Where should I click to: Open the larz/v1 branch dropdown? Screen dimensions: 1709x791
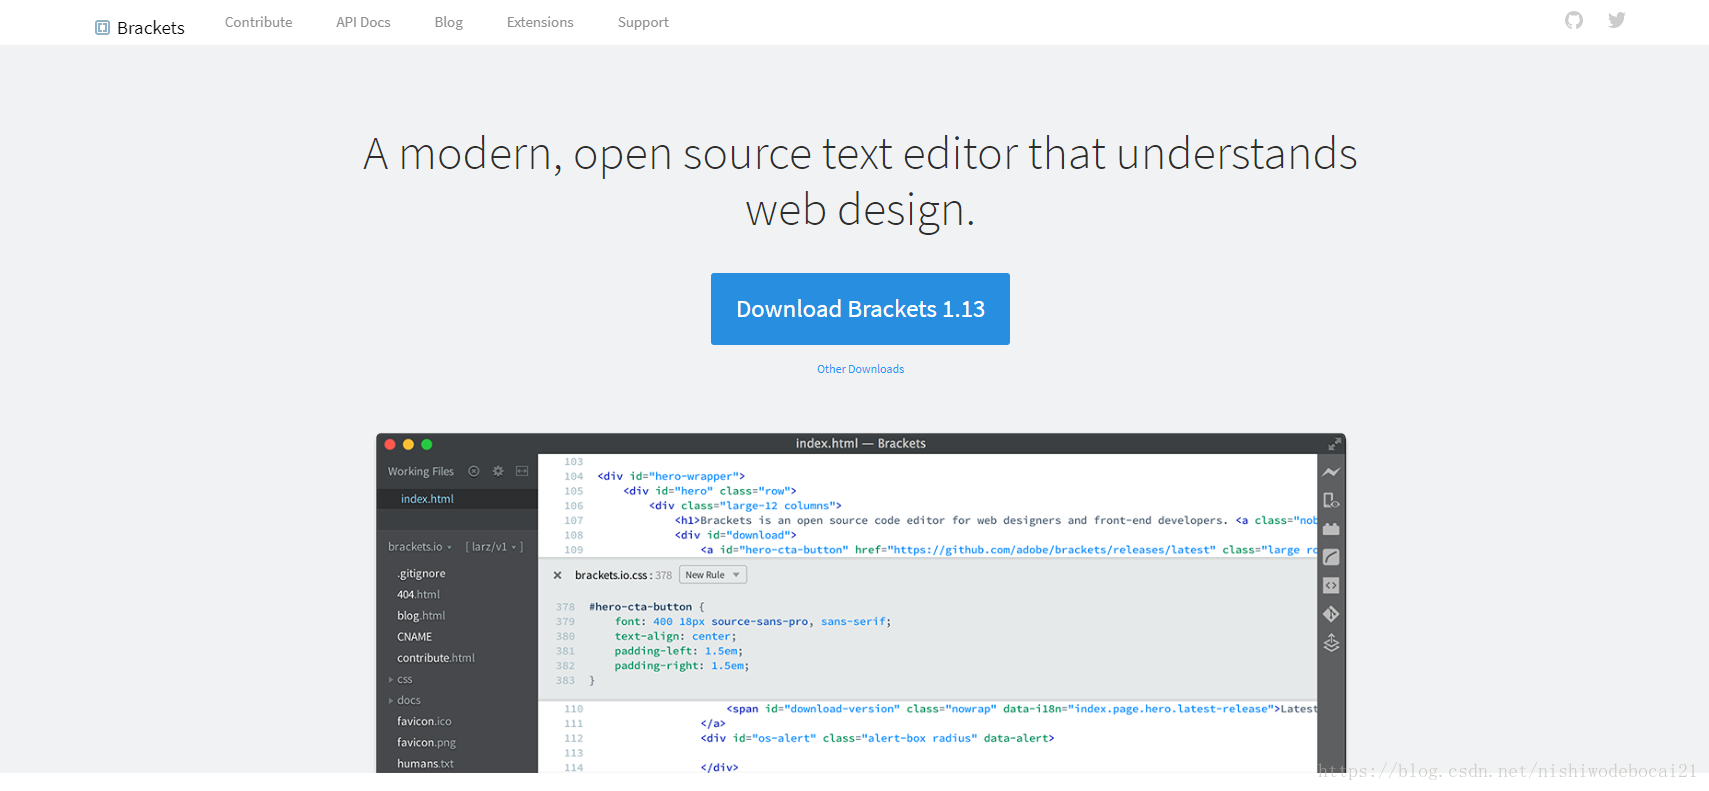pos(494,547)
